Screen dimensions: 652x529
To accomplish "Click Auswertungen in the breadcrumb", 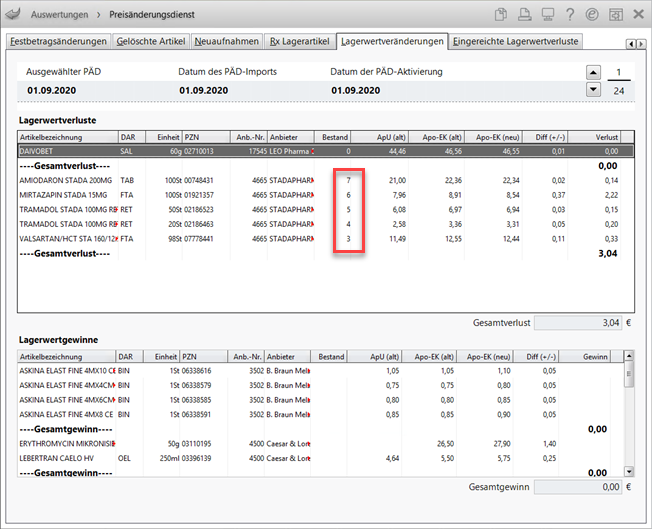I will pos(59,15).
